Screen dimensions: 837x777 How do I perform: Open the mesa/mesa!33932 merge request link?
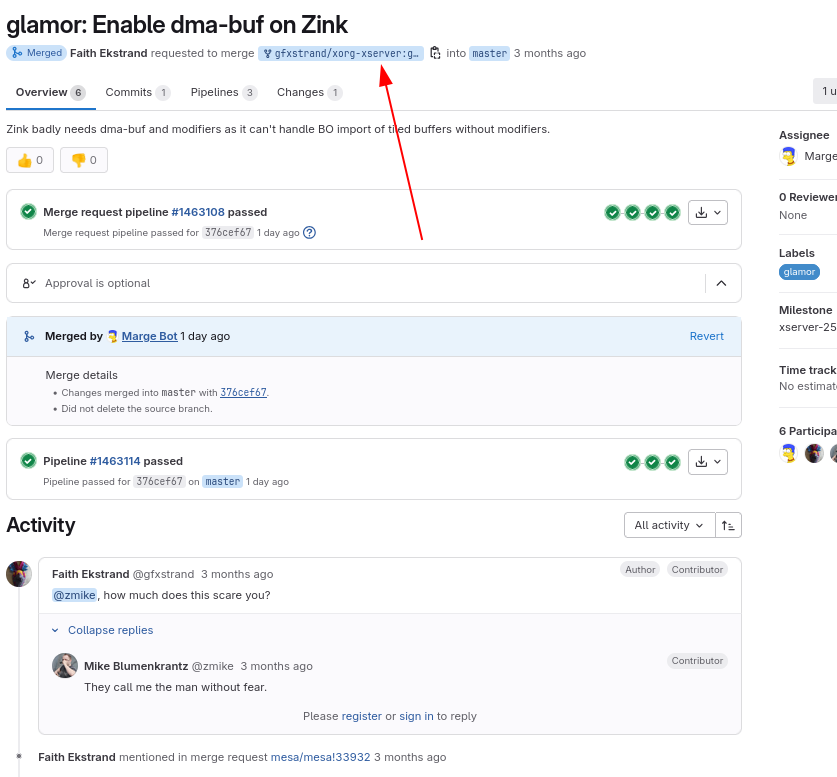(320, 757)
